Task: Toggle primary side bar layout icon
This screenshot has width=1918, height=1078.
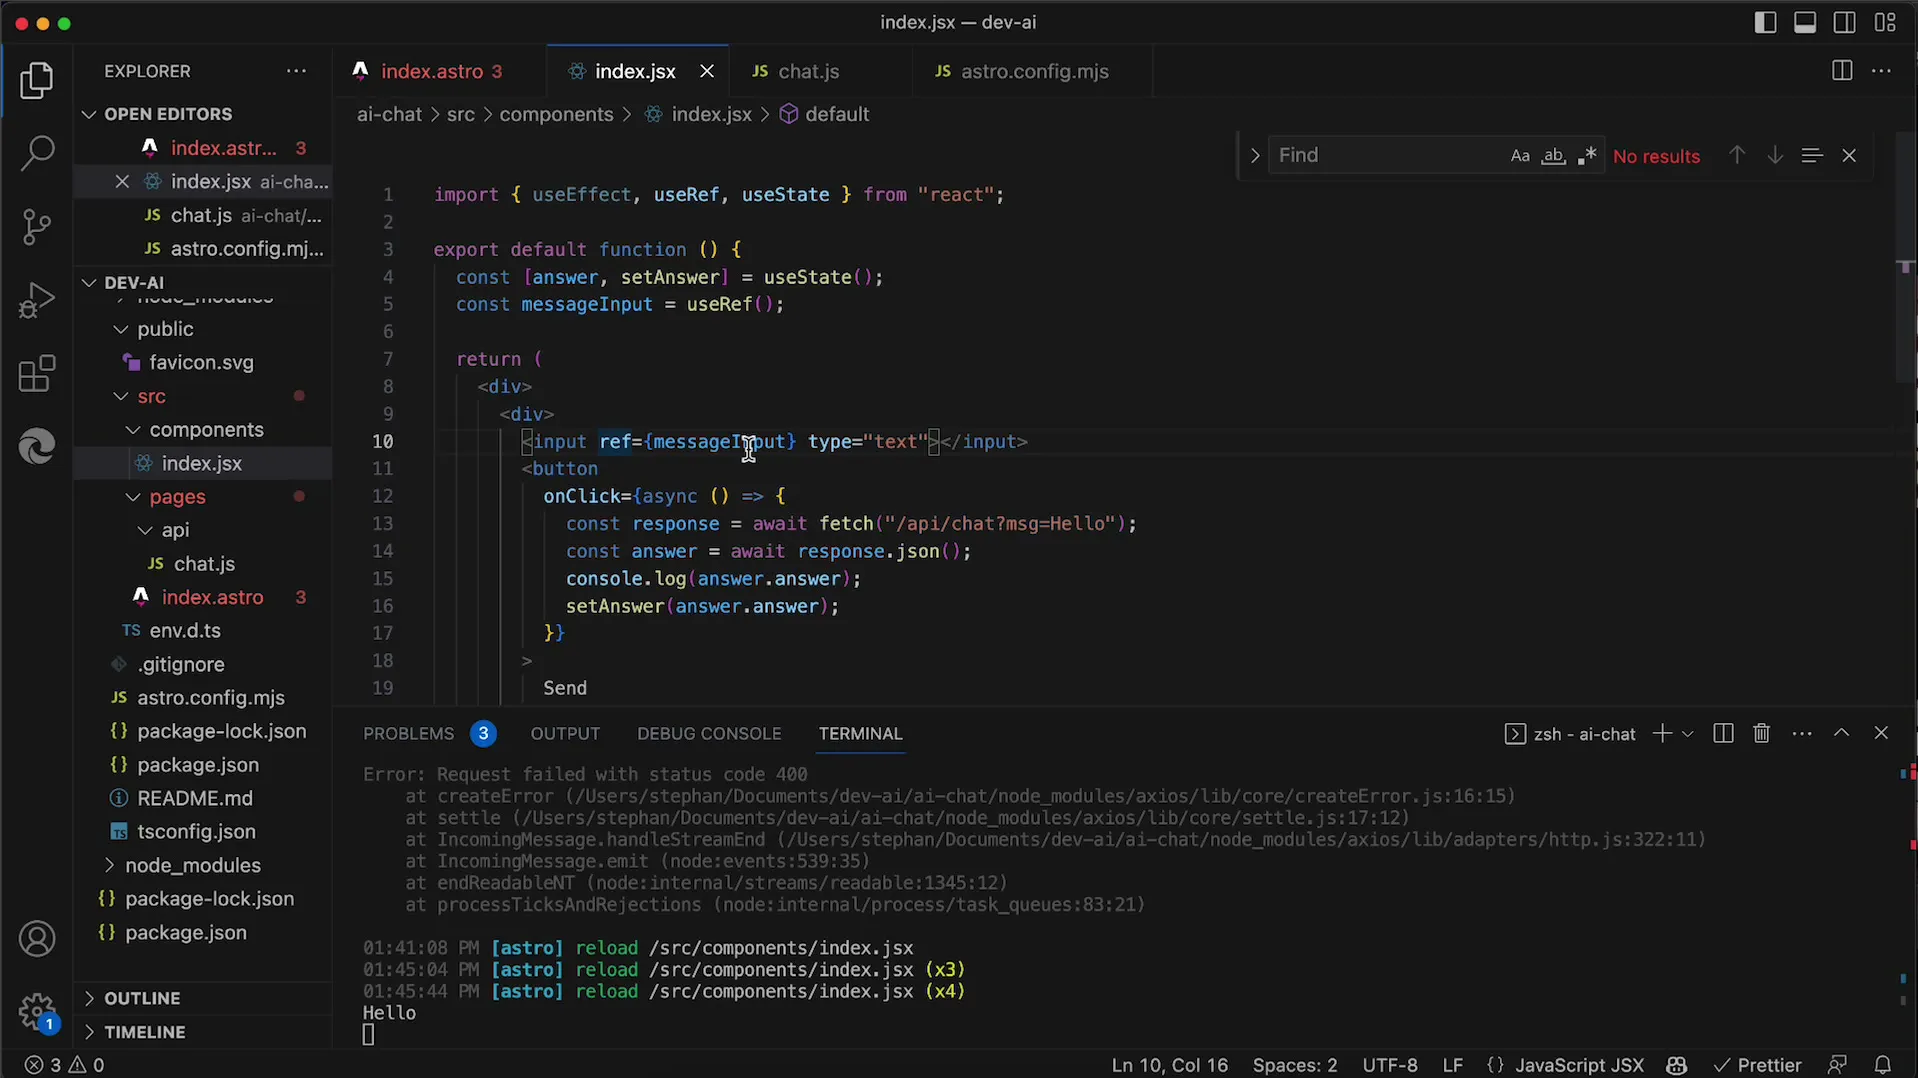Action: click(1765, 22)
